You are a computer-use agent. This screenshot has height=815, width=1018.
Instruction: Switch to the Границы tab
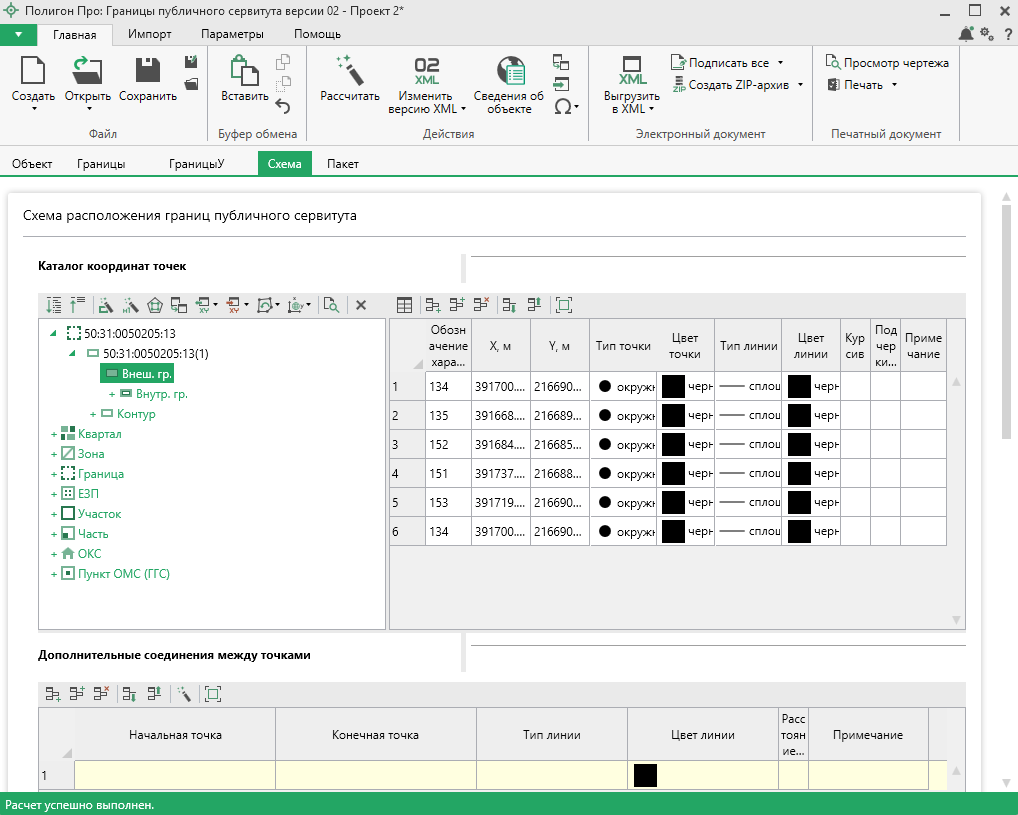point(101,164)
